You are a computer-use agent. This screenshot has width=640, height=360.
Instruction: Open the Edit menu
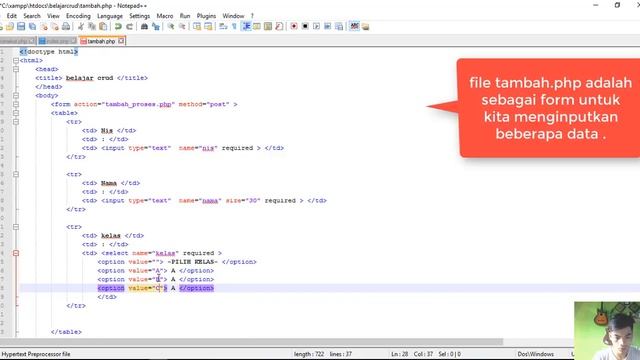click(x=12, y=16)
